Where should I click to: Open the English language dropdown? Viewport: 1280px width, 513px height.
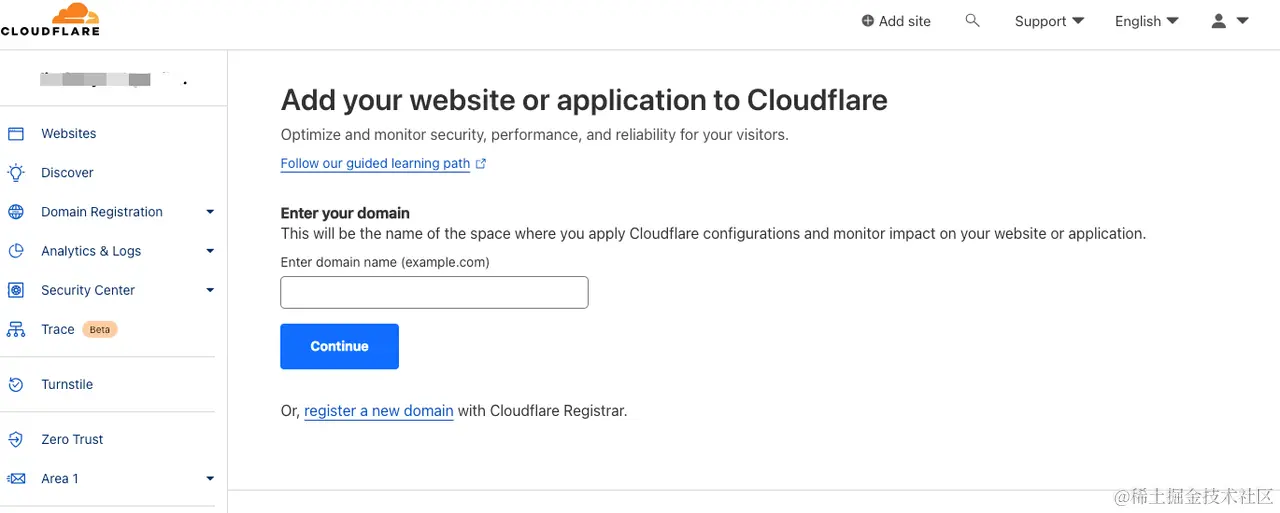1146,21
